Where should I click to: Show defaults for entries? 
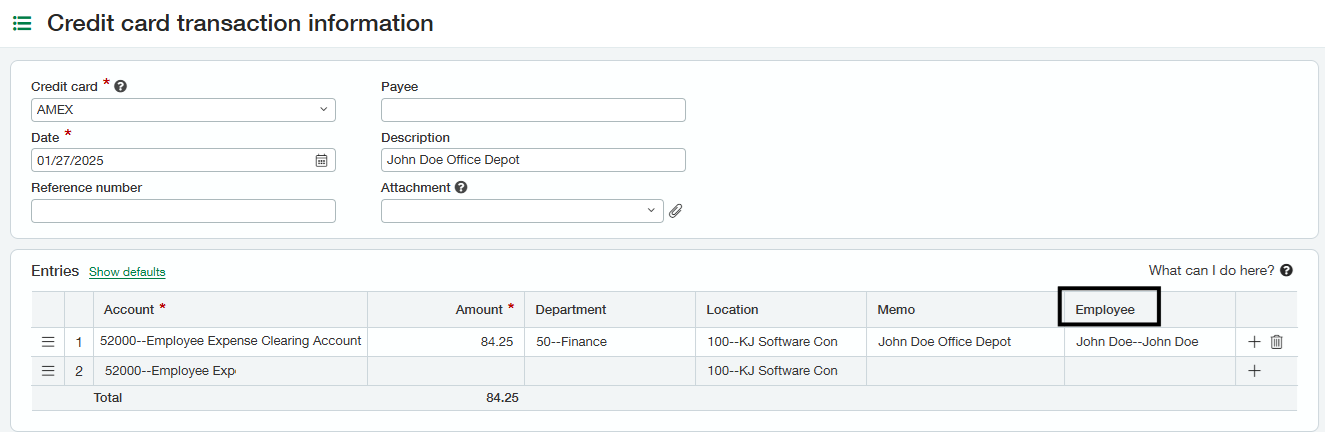click(x=127, y=272)
